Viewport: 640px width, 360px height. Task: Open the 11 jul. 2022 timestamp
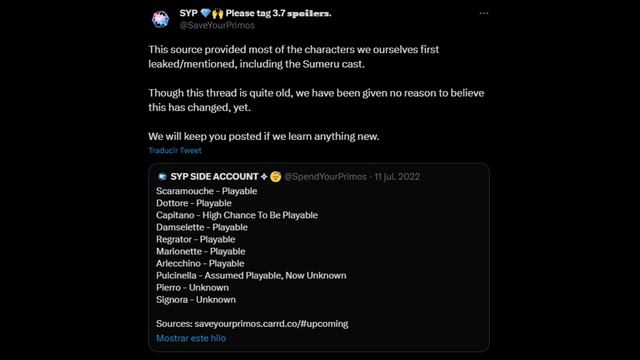click(397, 177)
